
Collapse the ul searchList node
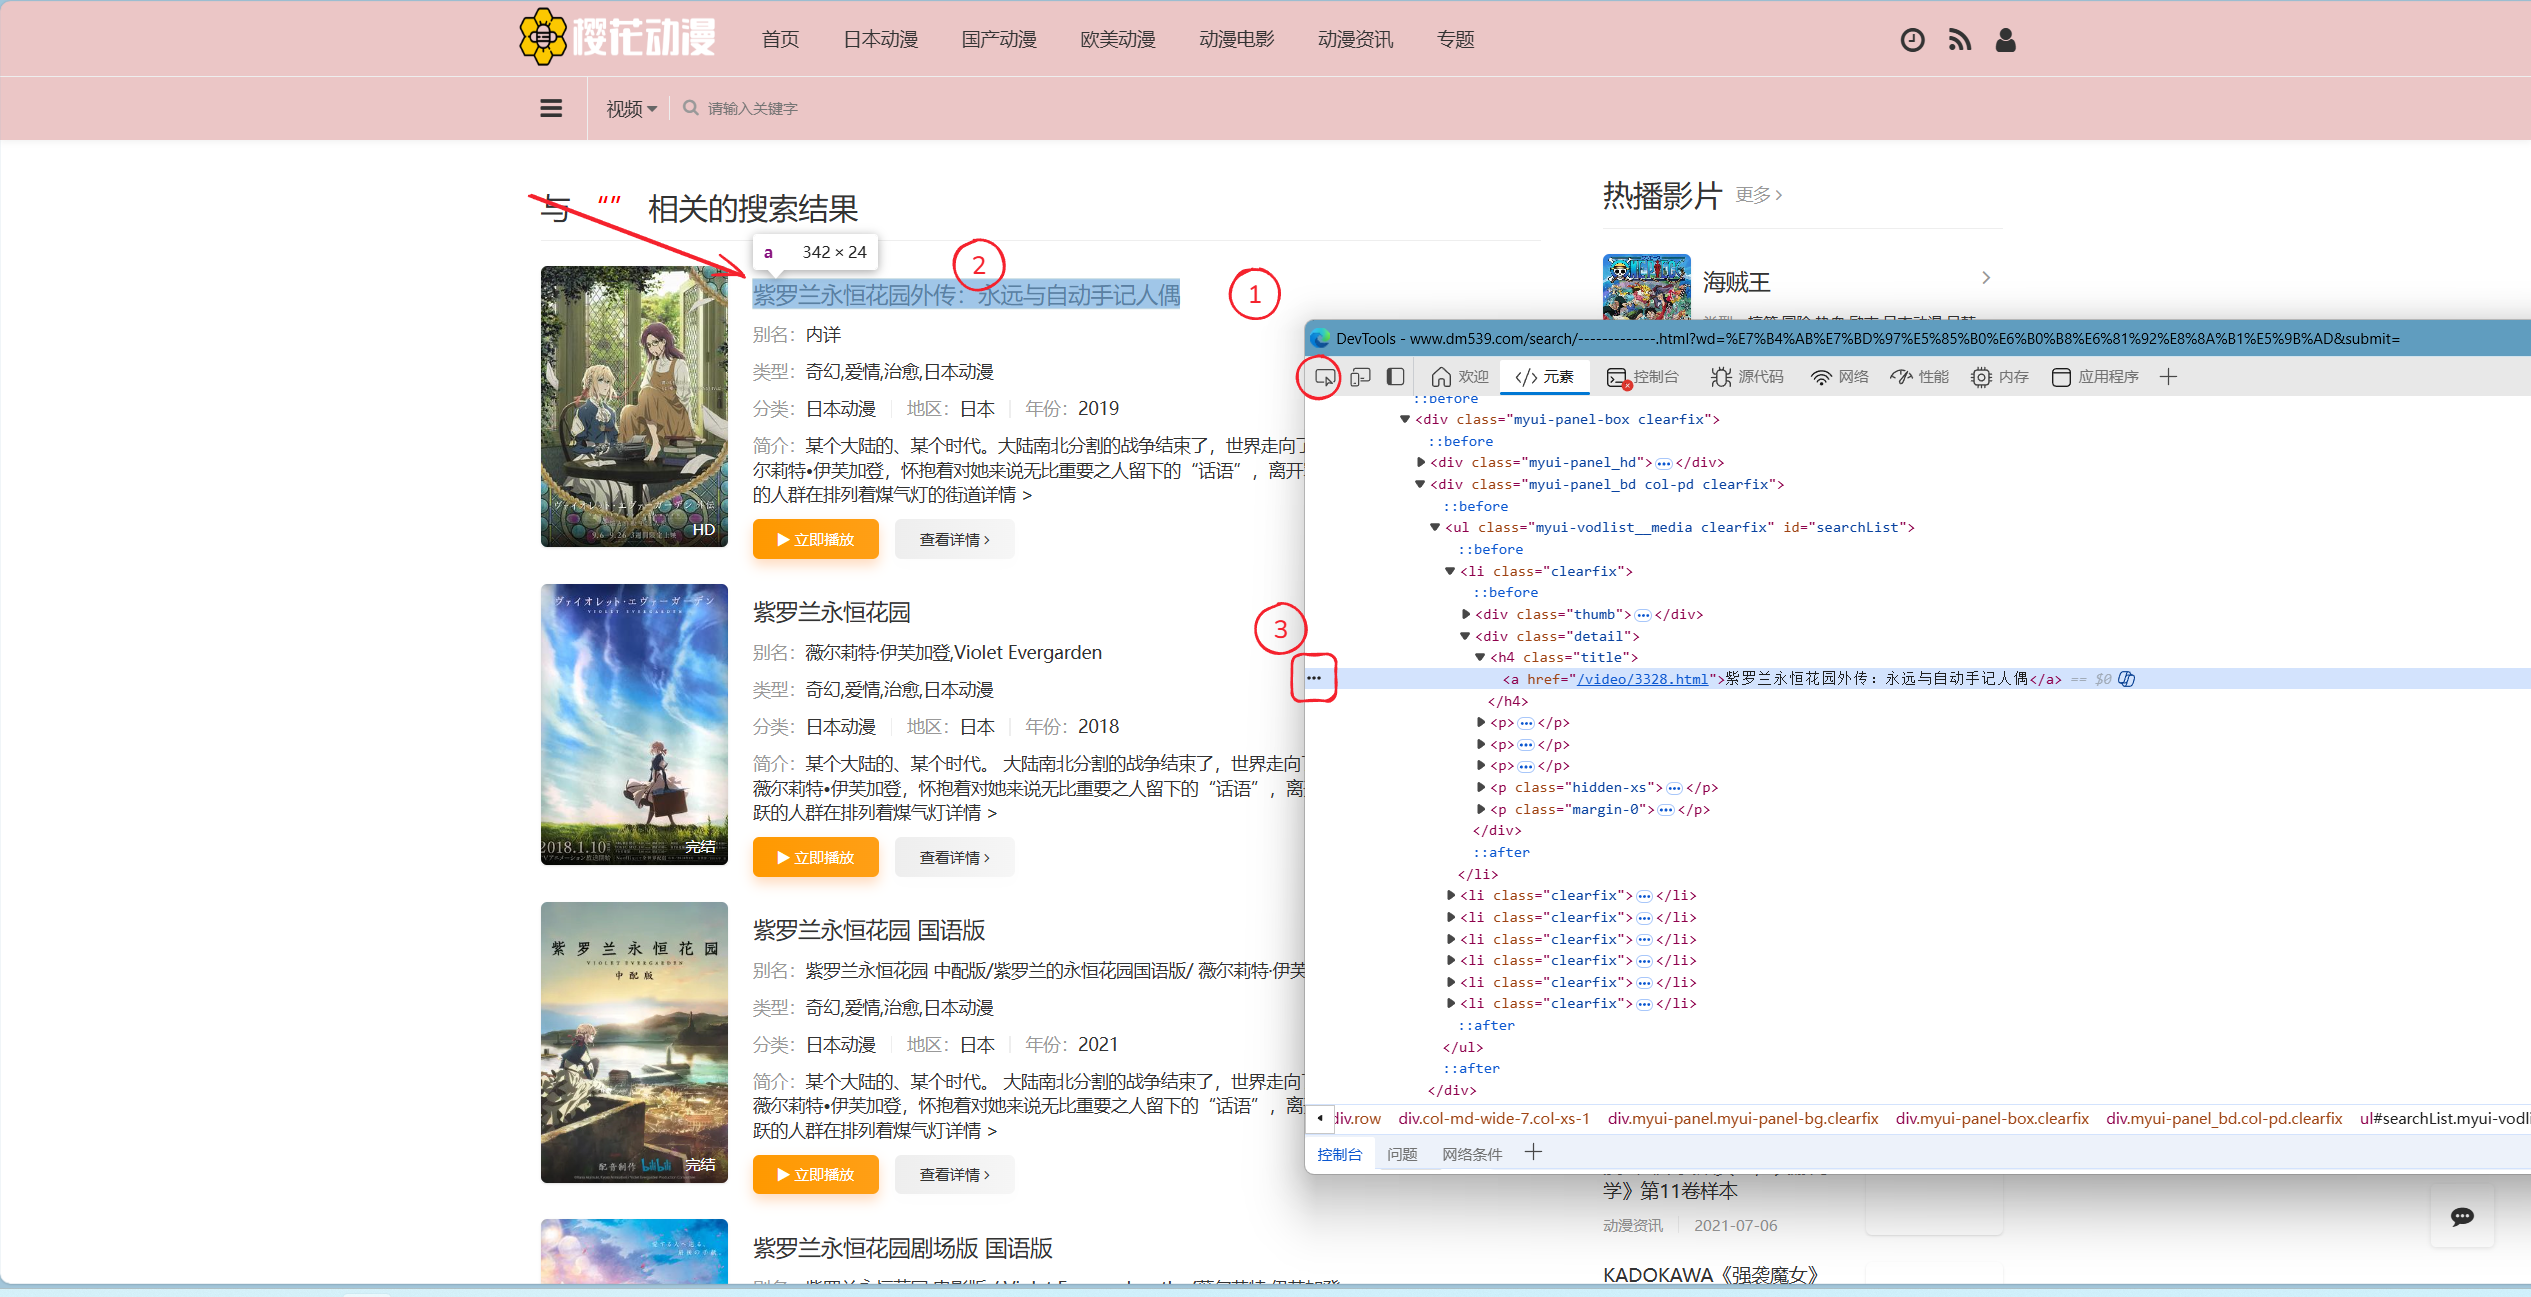tap(1435, 527)
